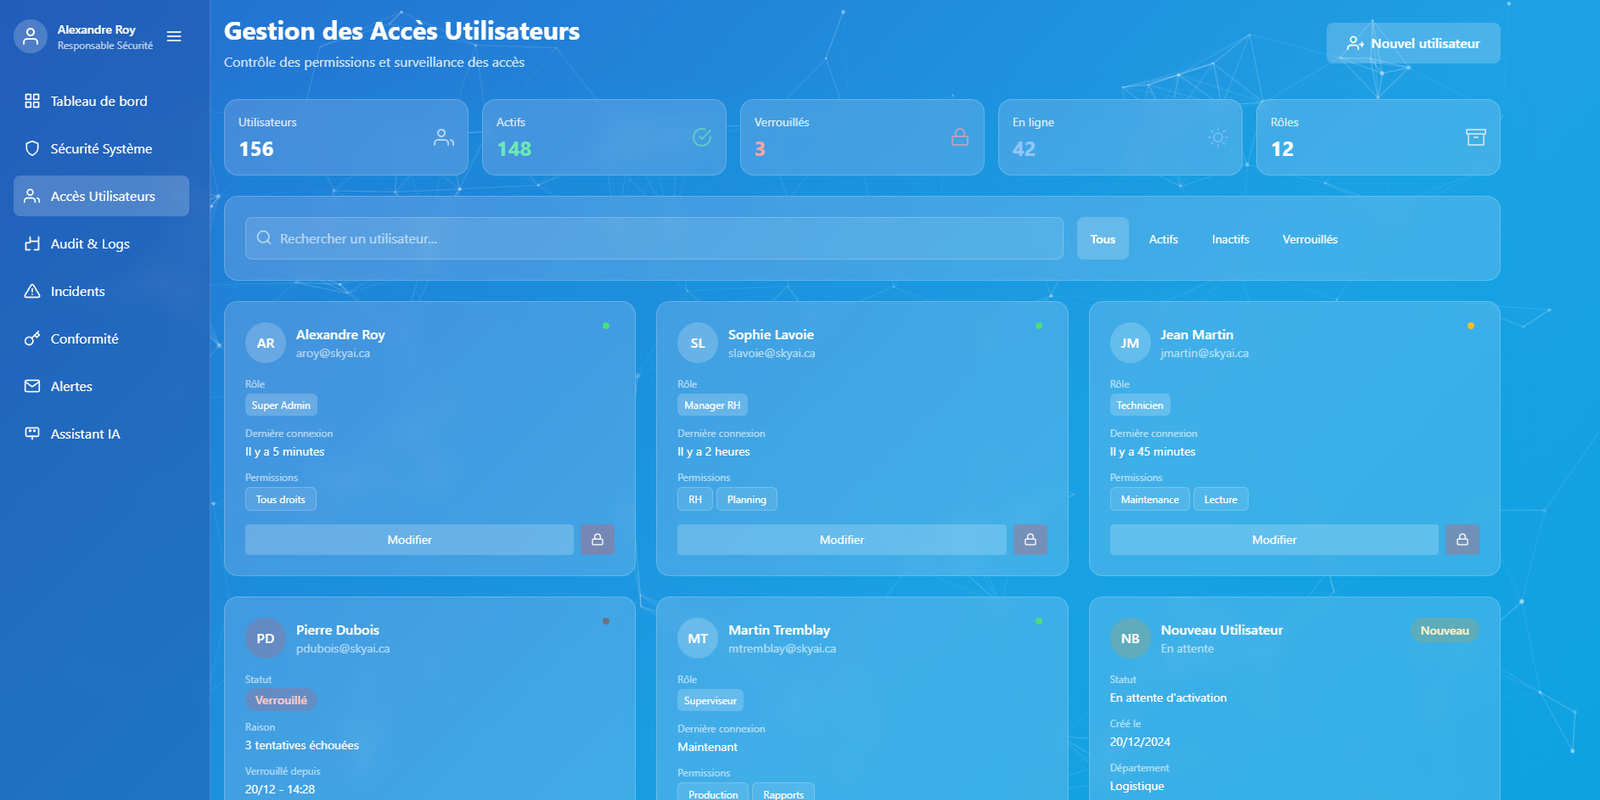Click the archive icon in Rôles card
Viewport: 1600px width, 800px height.
click(x=1475, y=137)
